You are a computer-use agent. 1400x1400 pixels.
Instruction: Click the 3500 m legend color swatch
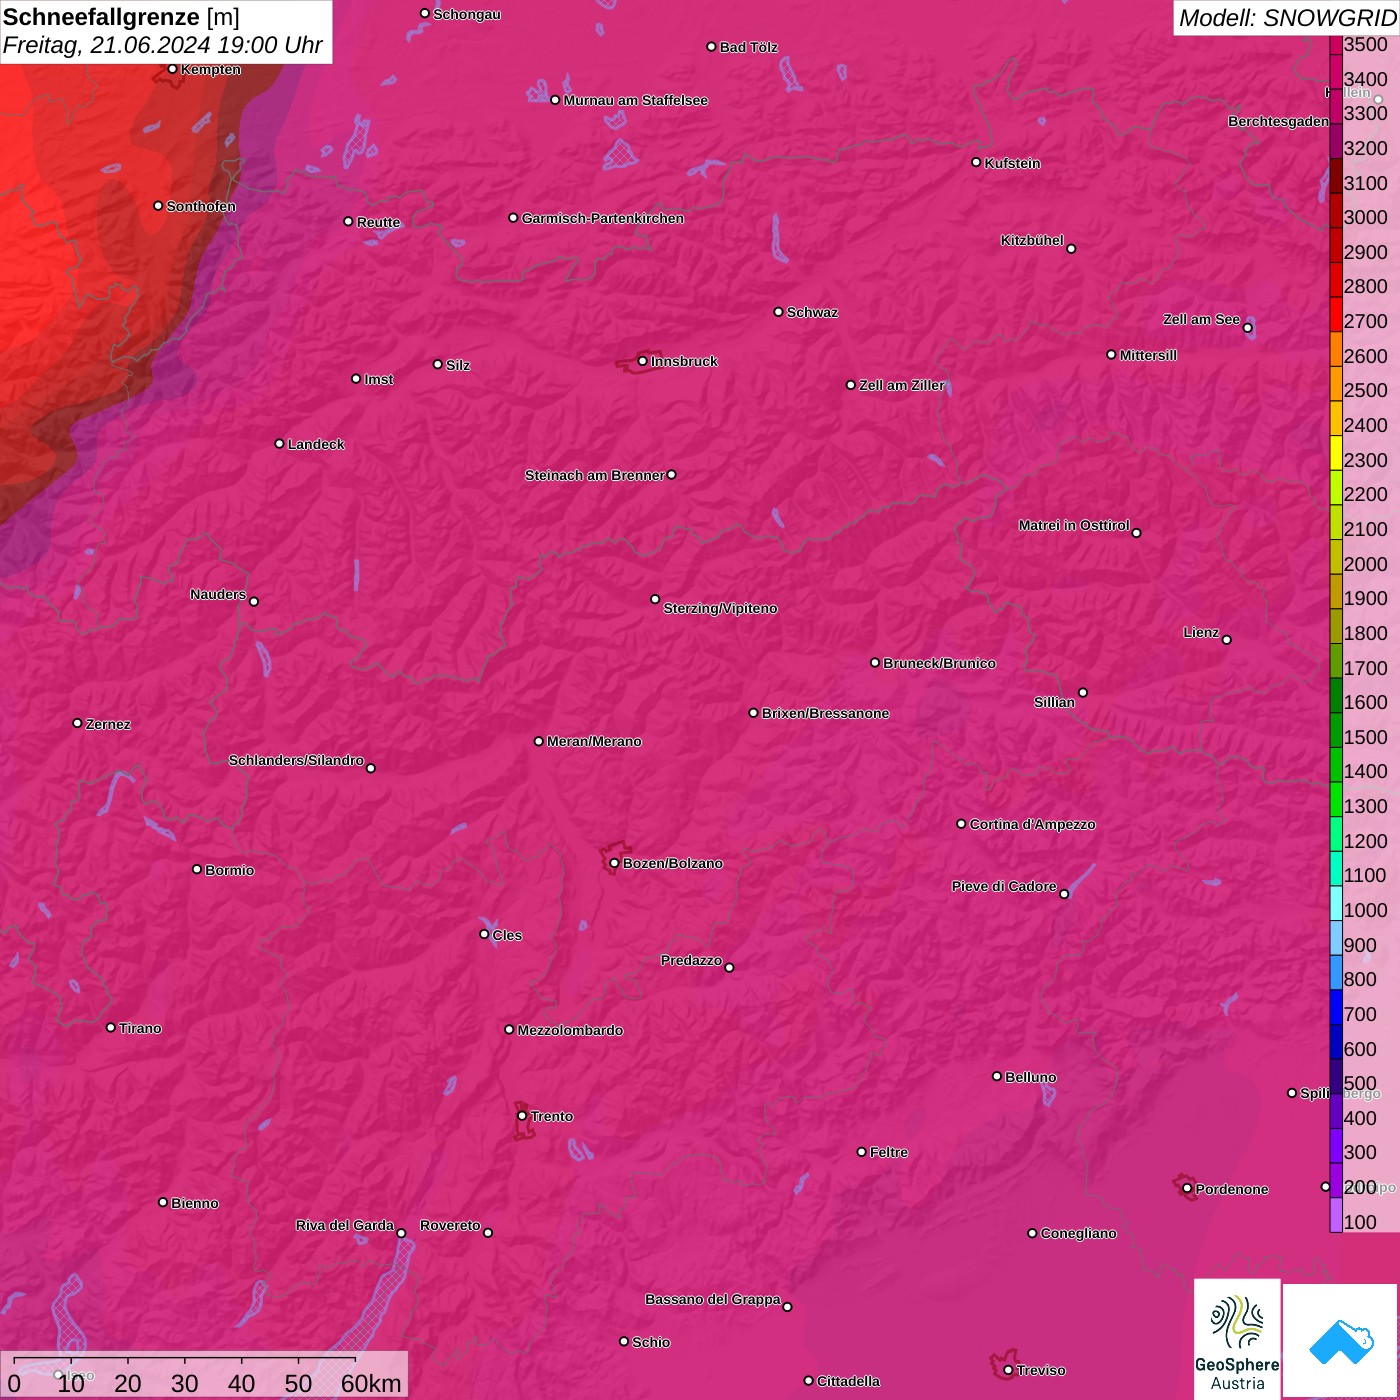1335,44
